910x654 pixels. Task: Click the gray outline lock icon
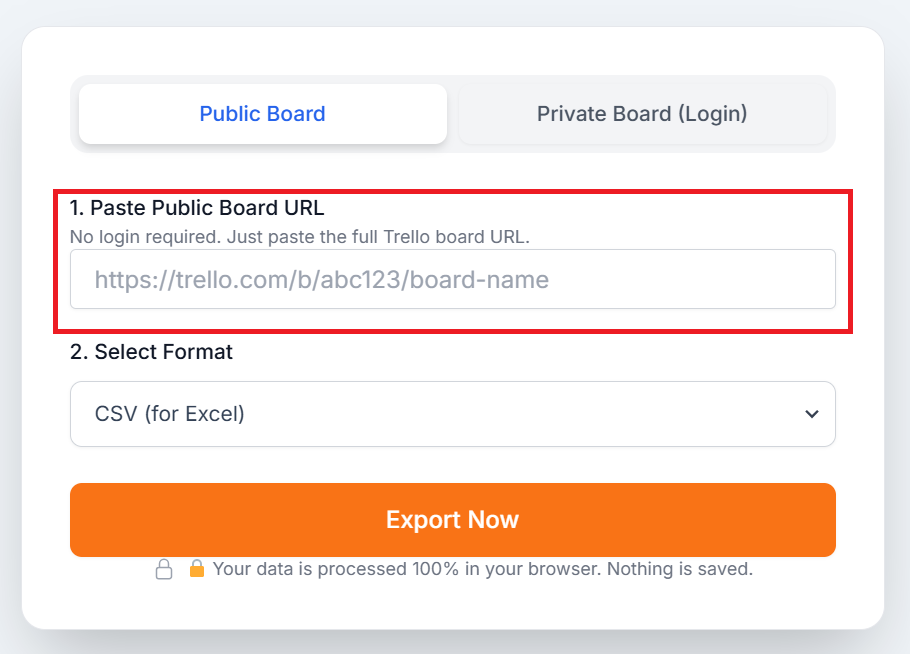pos(164,568)
